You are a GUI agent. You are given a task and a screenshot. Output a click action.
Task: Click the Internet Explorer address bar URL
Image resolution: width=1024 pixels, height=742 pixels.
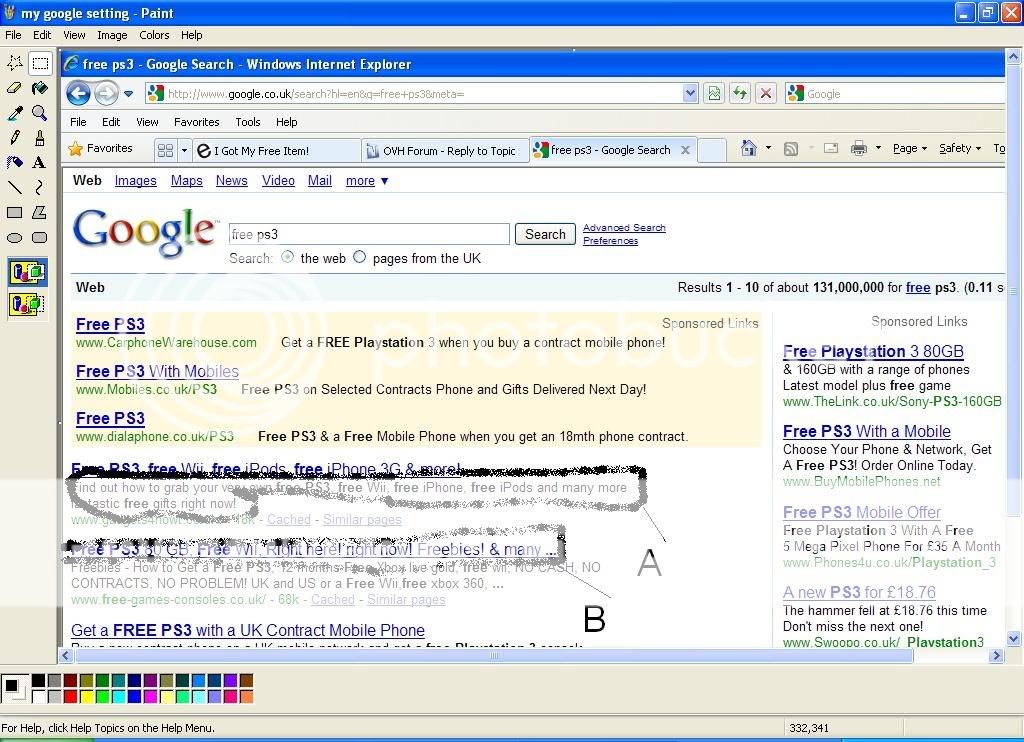point(415,94)
